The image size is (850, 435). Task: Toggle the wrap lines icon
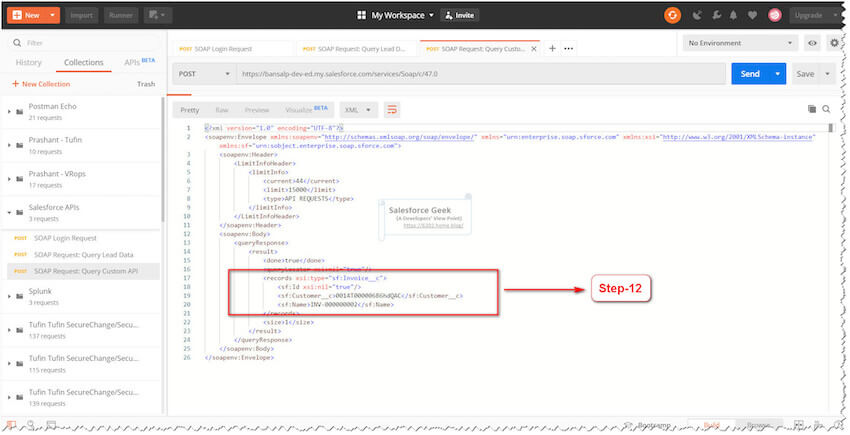click(392, 110)
